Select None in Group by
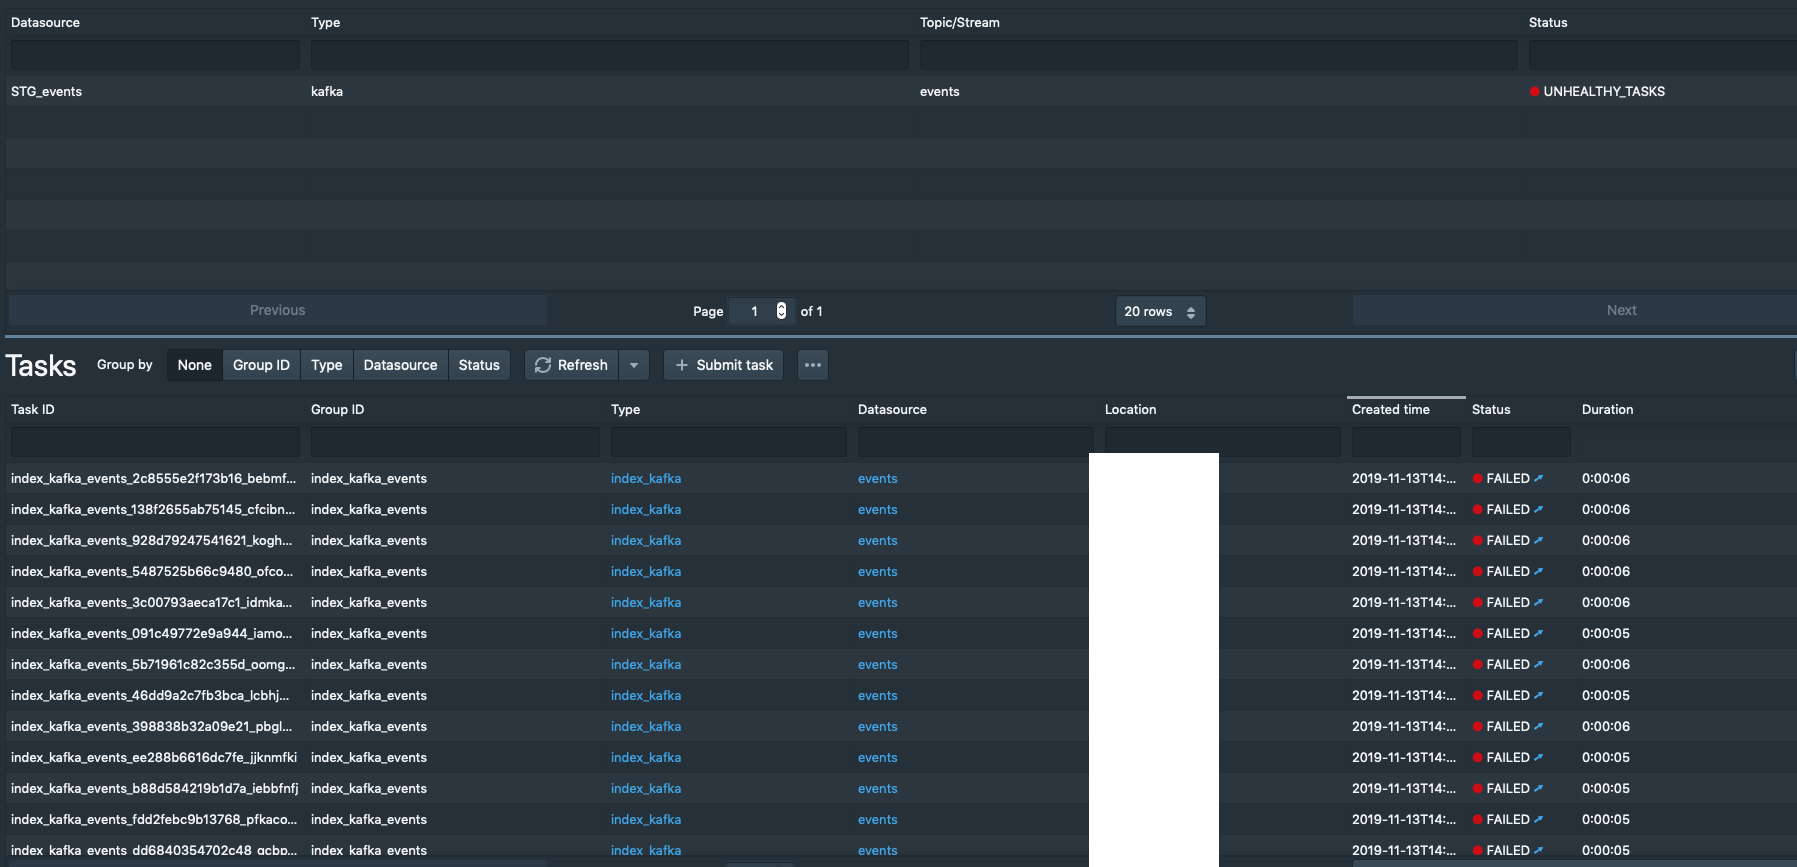 coord(195,365)
